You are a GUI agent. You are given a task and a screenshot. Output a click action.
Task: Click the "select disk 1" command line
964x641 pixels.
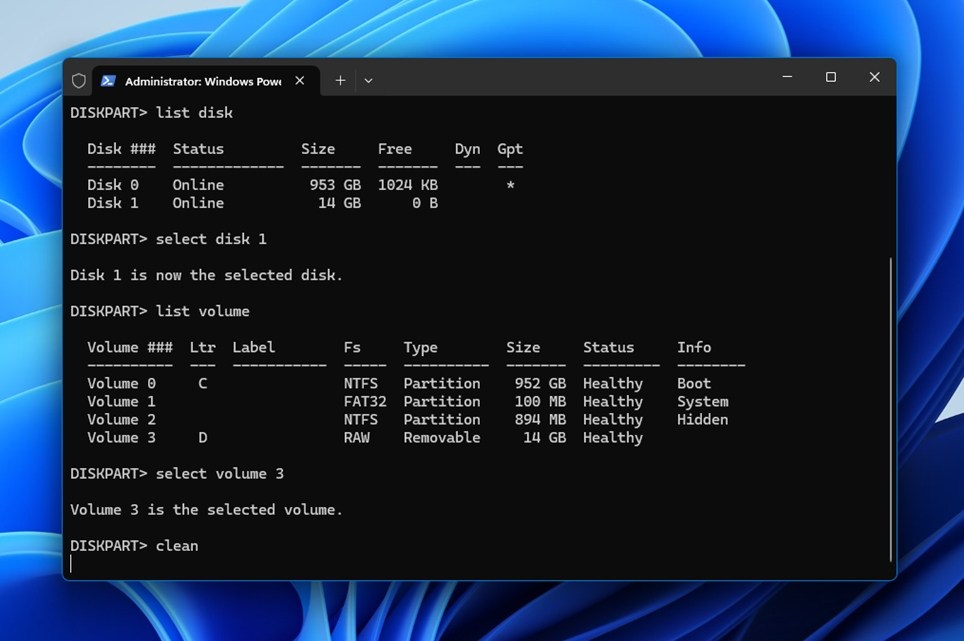(x=168, y=239)
